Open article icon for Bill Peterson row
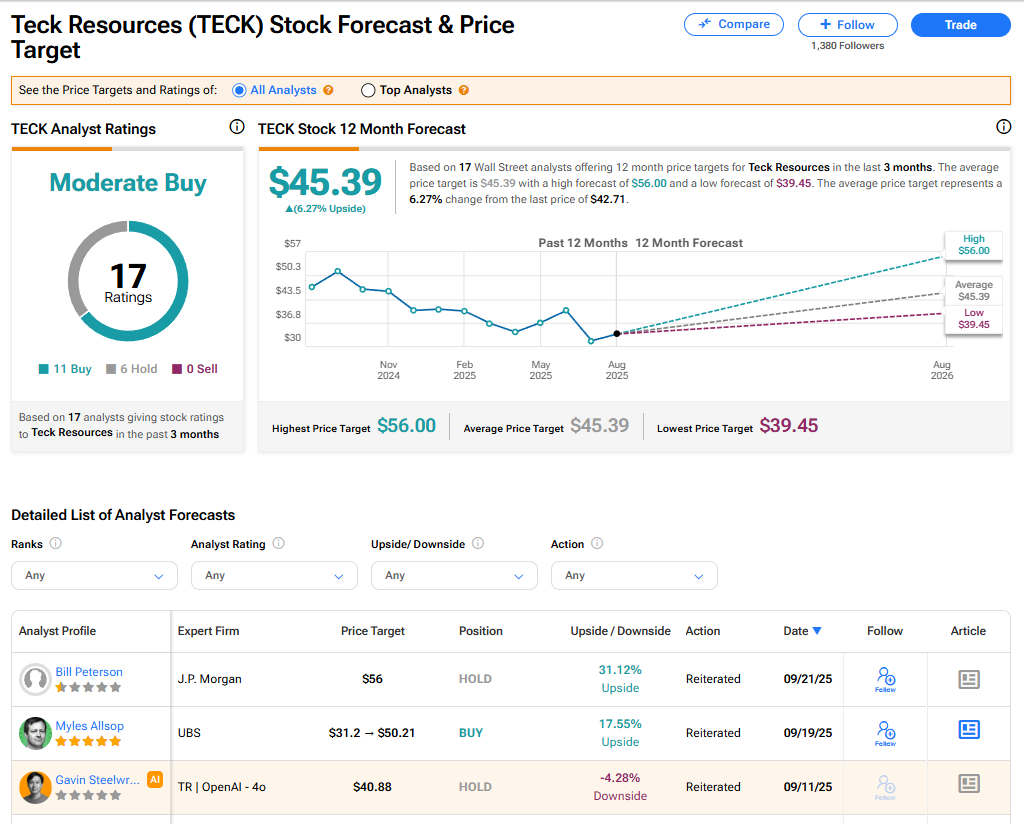The height and width of the screenshot is (824, 1024). (968, 679)
